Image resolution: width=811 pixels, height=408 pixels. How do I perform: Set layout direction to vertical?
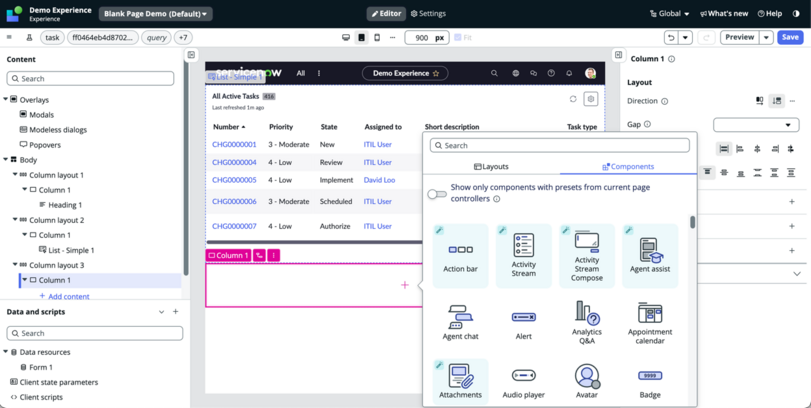[x=777, y=101]
